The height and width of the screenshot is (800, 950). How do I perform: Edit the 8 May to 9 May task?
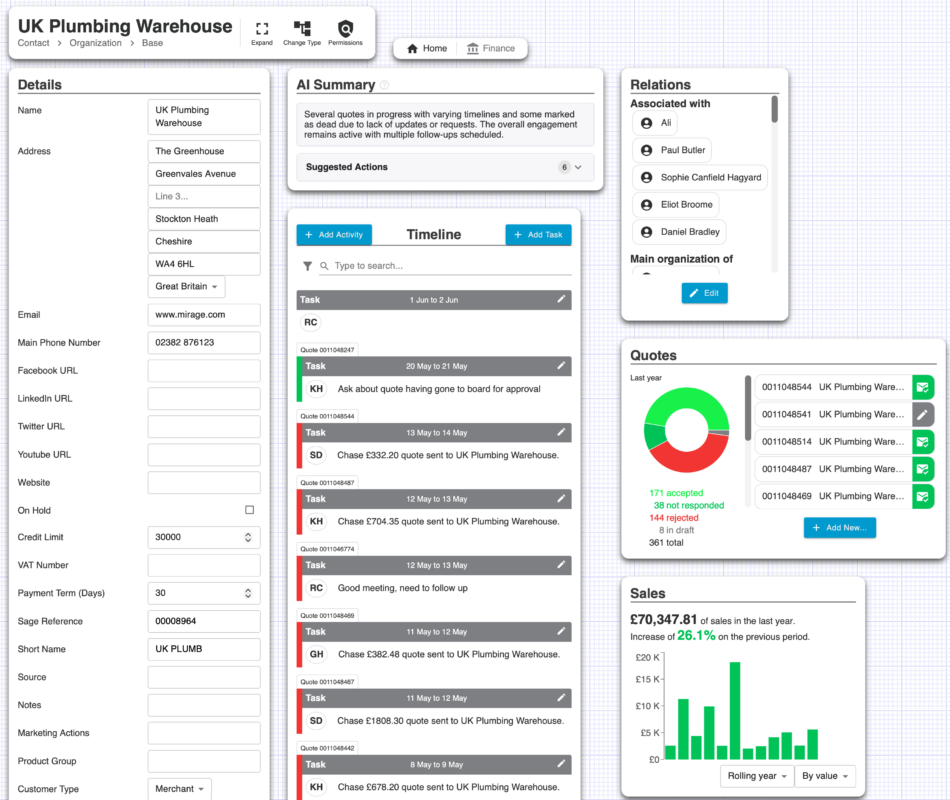[561, 764]
